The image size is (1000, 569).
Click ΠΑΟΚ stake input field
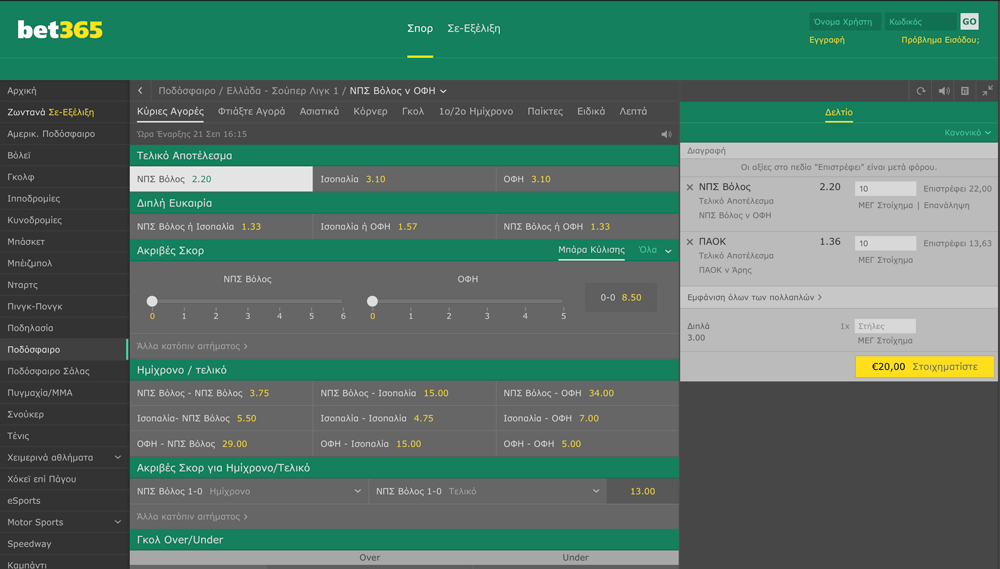click(885, 243)
